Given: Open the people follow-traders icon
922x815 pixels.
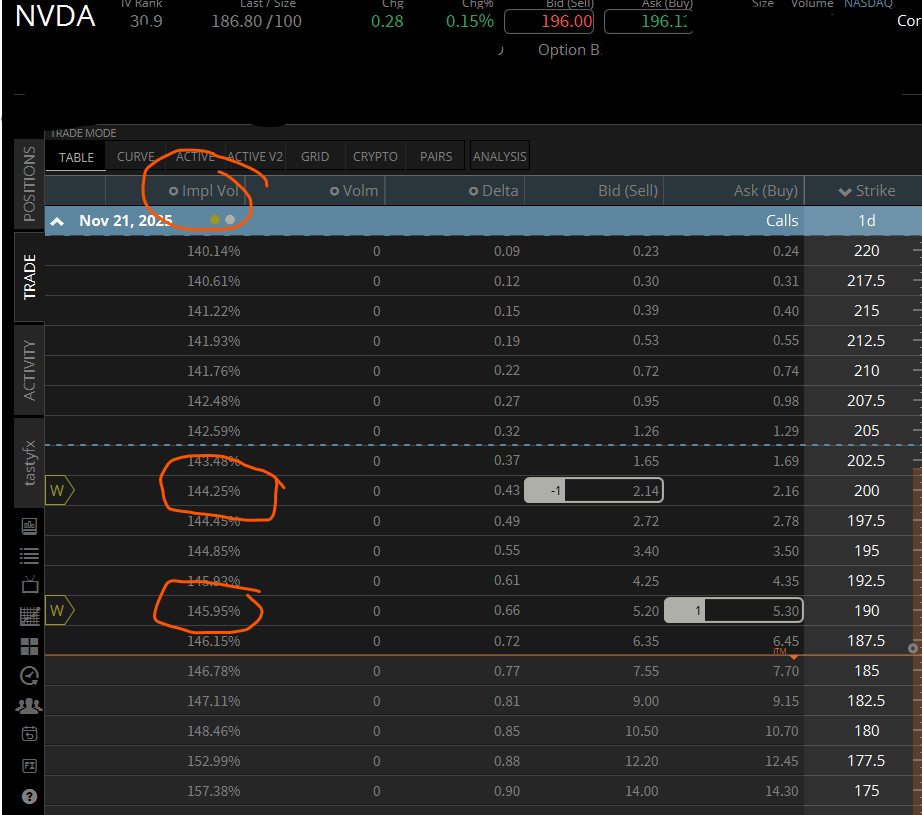Looking at the screenshot, I should point(29,706).
